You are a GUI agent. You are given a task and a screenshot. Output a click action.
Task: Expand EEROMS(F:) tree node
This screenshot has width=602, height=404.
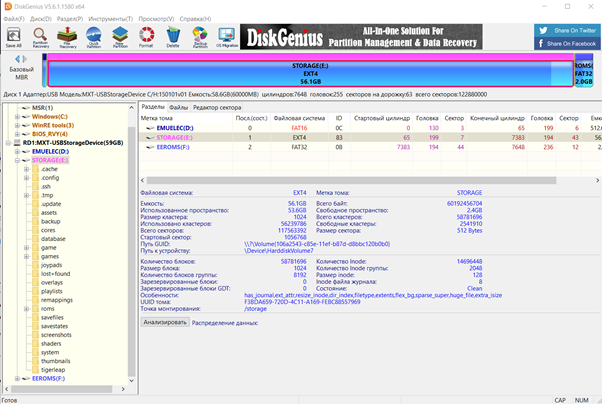click(17, 379)
